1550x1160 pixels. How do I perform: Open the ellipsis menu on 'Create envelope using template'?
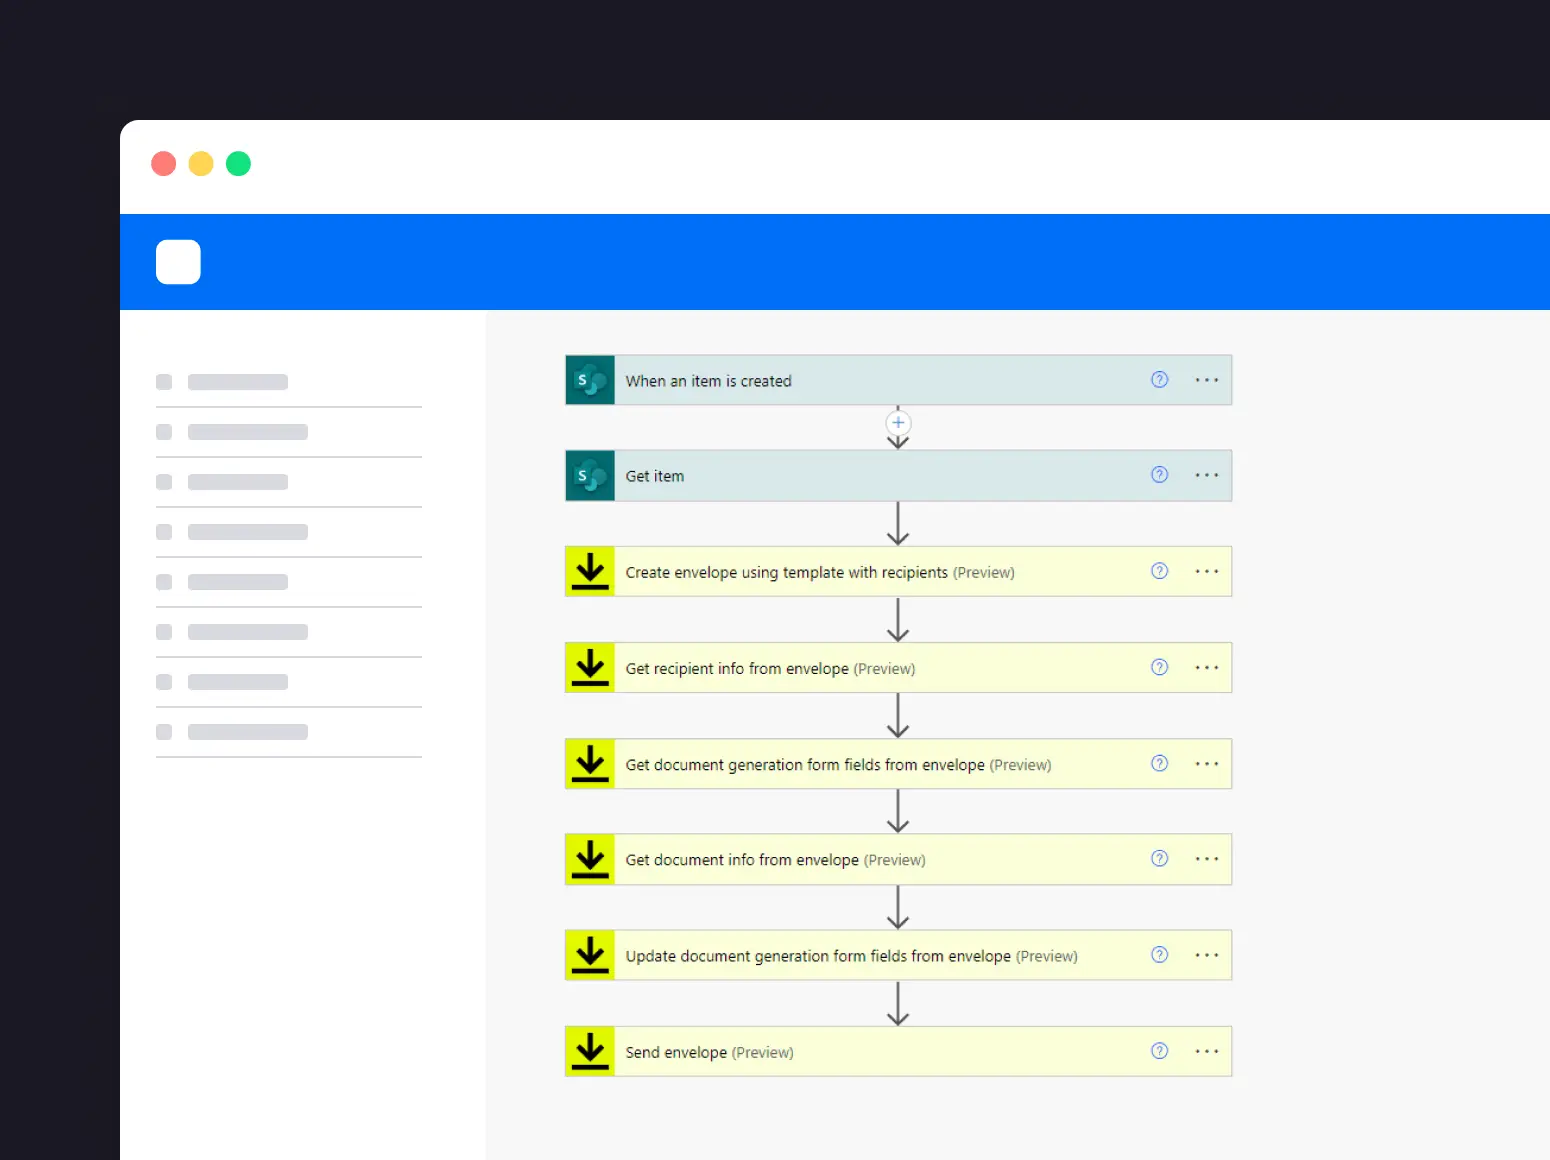(x=1207, y=571)
